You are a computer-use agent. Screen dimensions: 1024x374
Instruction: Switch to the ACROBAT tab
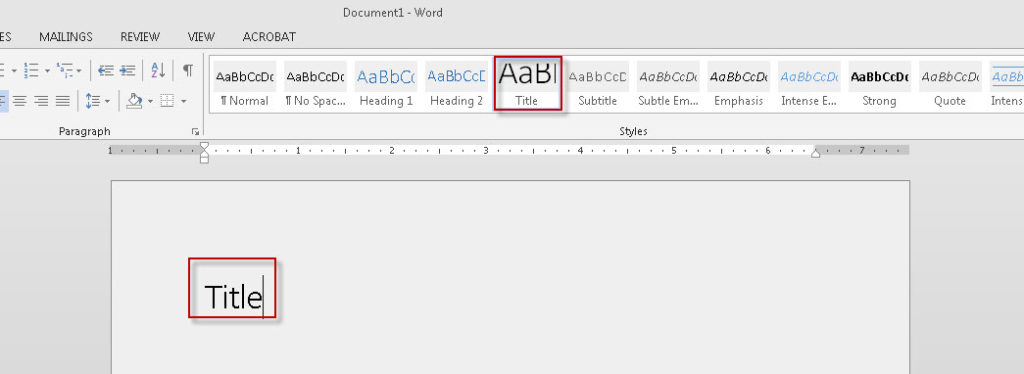(269, 37)
